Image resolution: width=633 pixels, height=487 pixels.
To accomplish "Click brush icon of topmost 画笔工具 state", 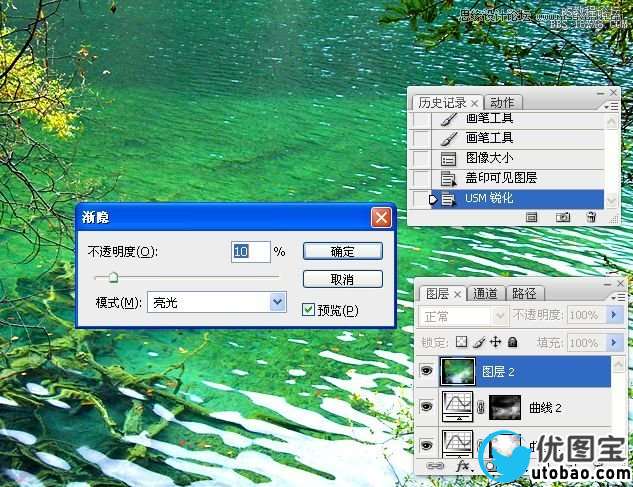I will 448,119.
